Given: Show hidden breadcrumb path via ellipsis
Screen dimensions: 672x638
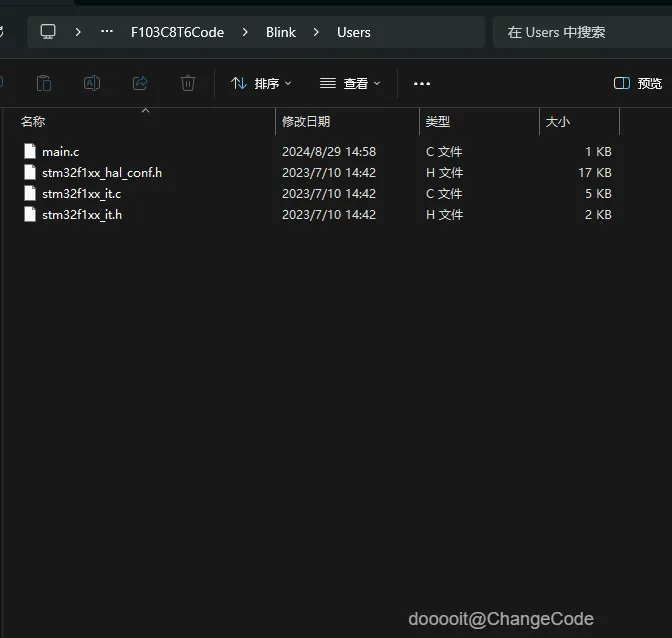Looking at the screenshot, I should coord(107,31).
